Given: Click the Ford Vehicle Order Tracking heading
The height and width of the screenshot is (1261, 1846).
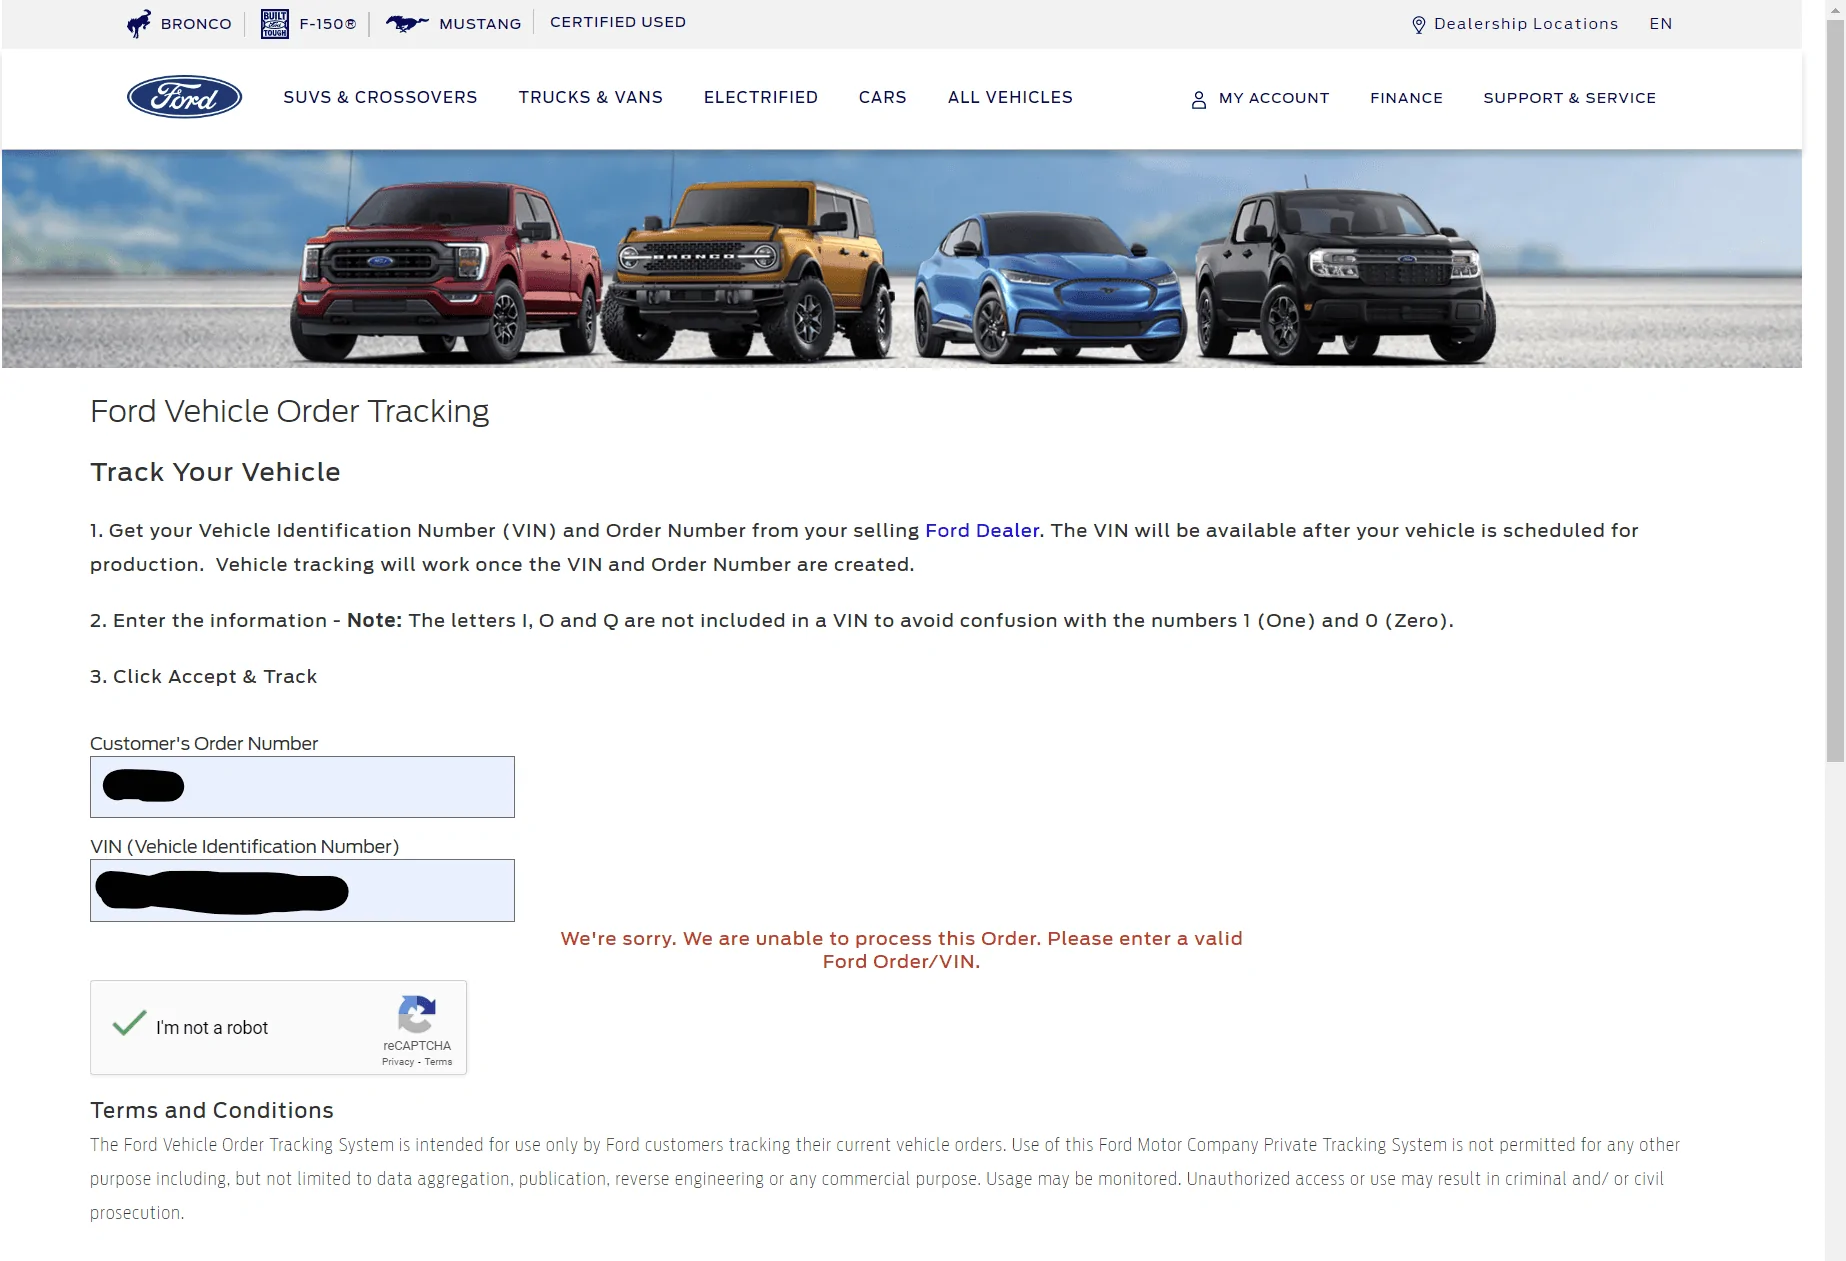Looking at the screenshot, I should 290,412.
